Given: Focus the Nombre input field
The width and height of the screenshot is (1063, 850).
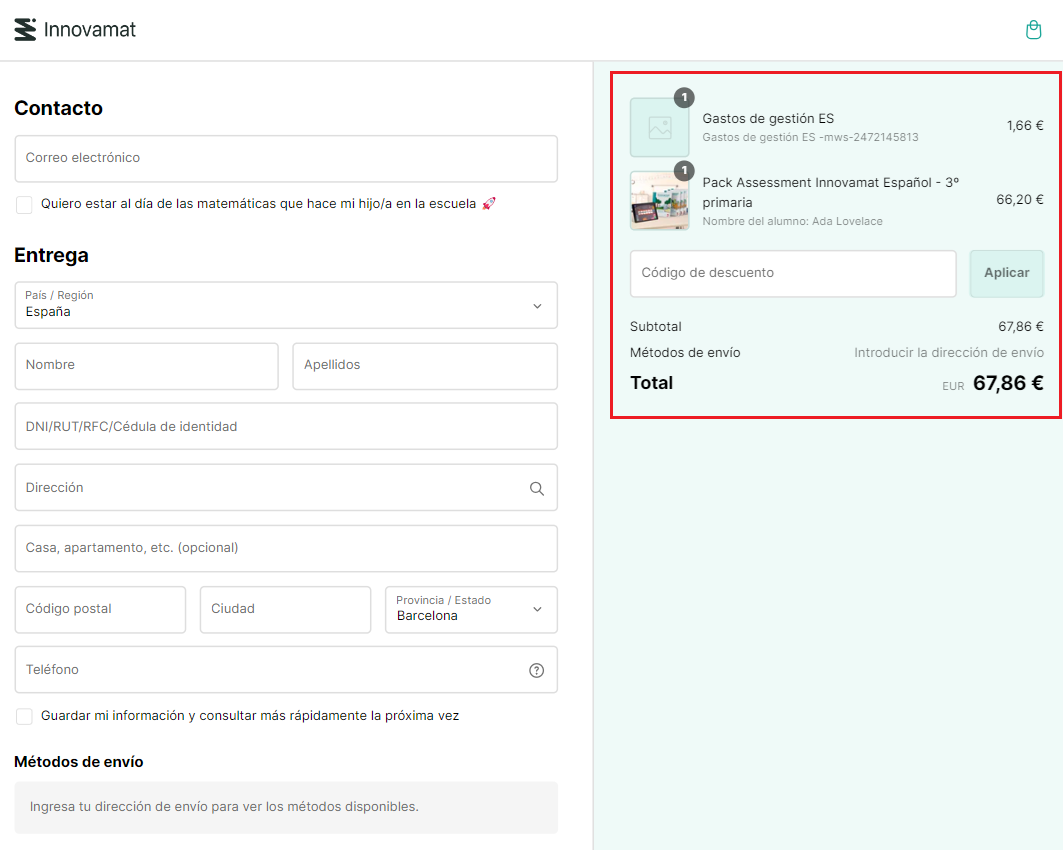Looking at the screenshot, I should (x=146, y=366).
